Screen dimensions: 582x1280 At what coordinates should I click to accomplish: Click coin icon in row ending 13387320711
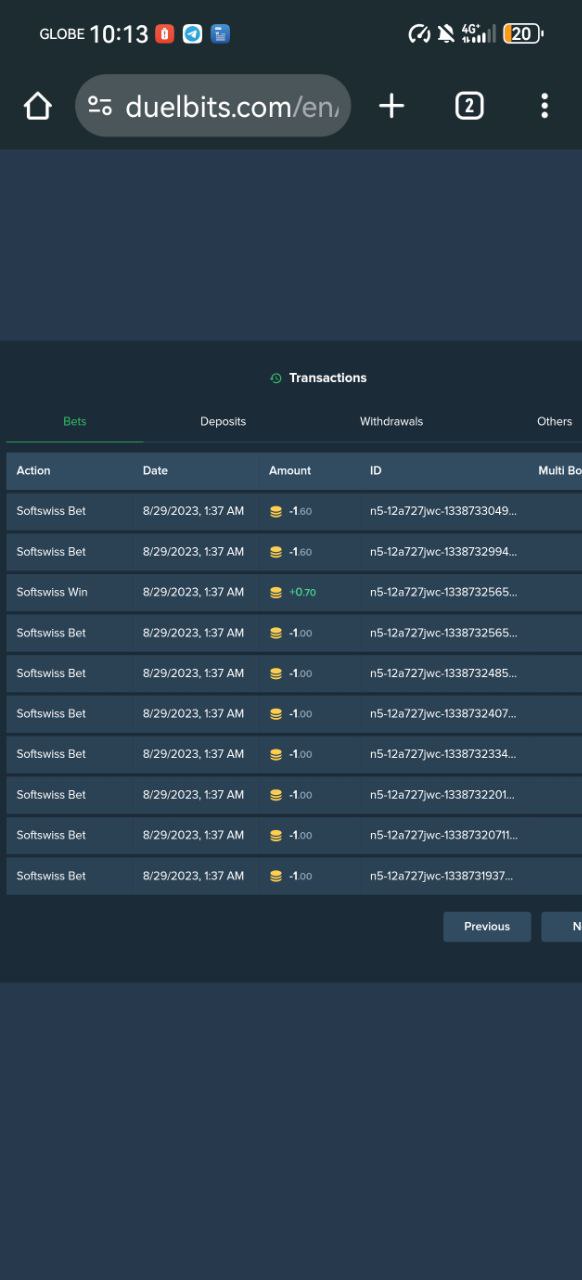coord(276,836)
